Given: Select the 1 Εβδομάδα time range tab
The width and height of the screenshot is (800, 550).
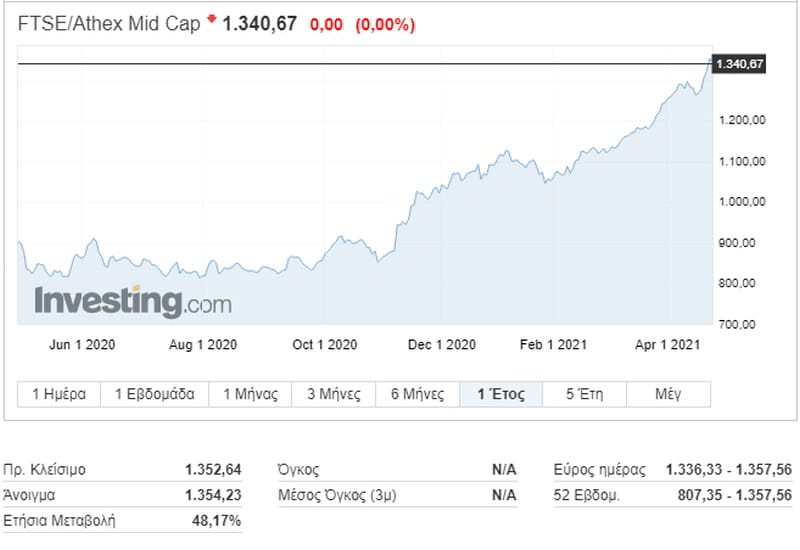Looking at the screenshot, I should click(155, 394).
